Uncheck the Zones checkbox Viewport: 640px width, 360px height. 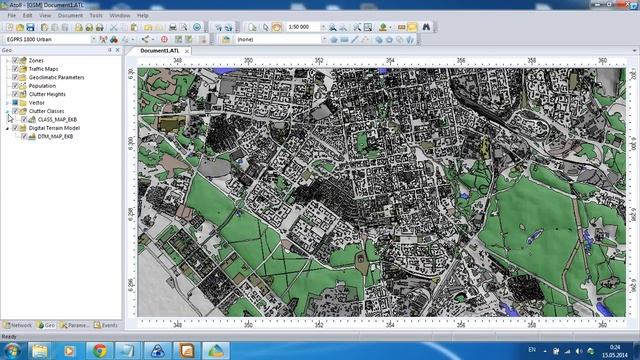[x=15, y=60]
